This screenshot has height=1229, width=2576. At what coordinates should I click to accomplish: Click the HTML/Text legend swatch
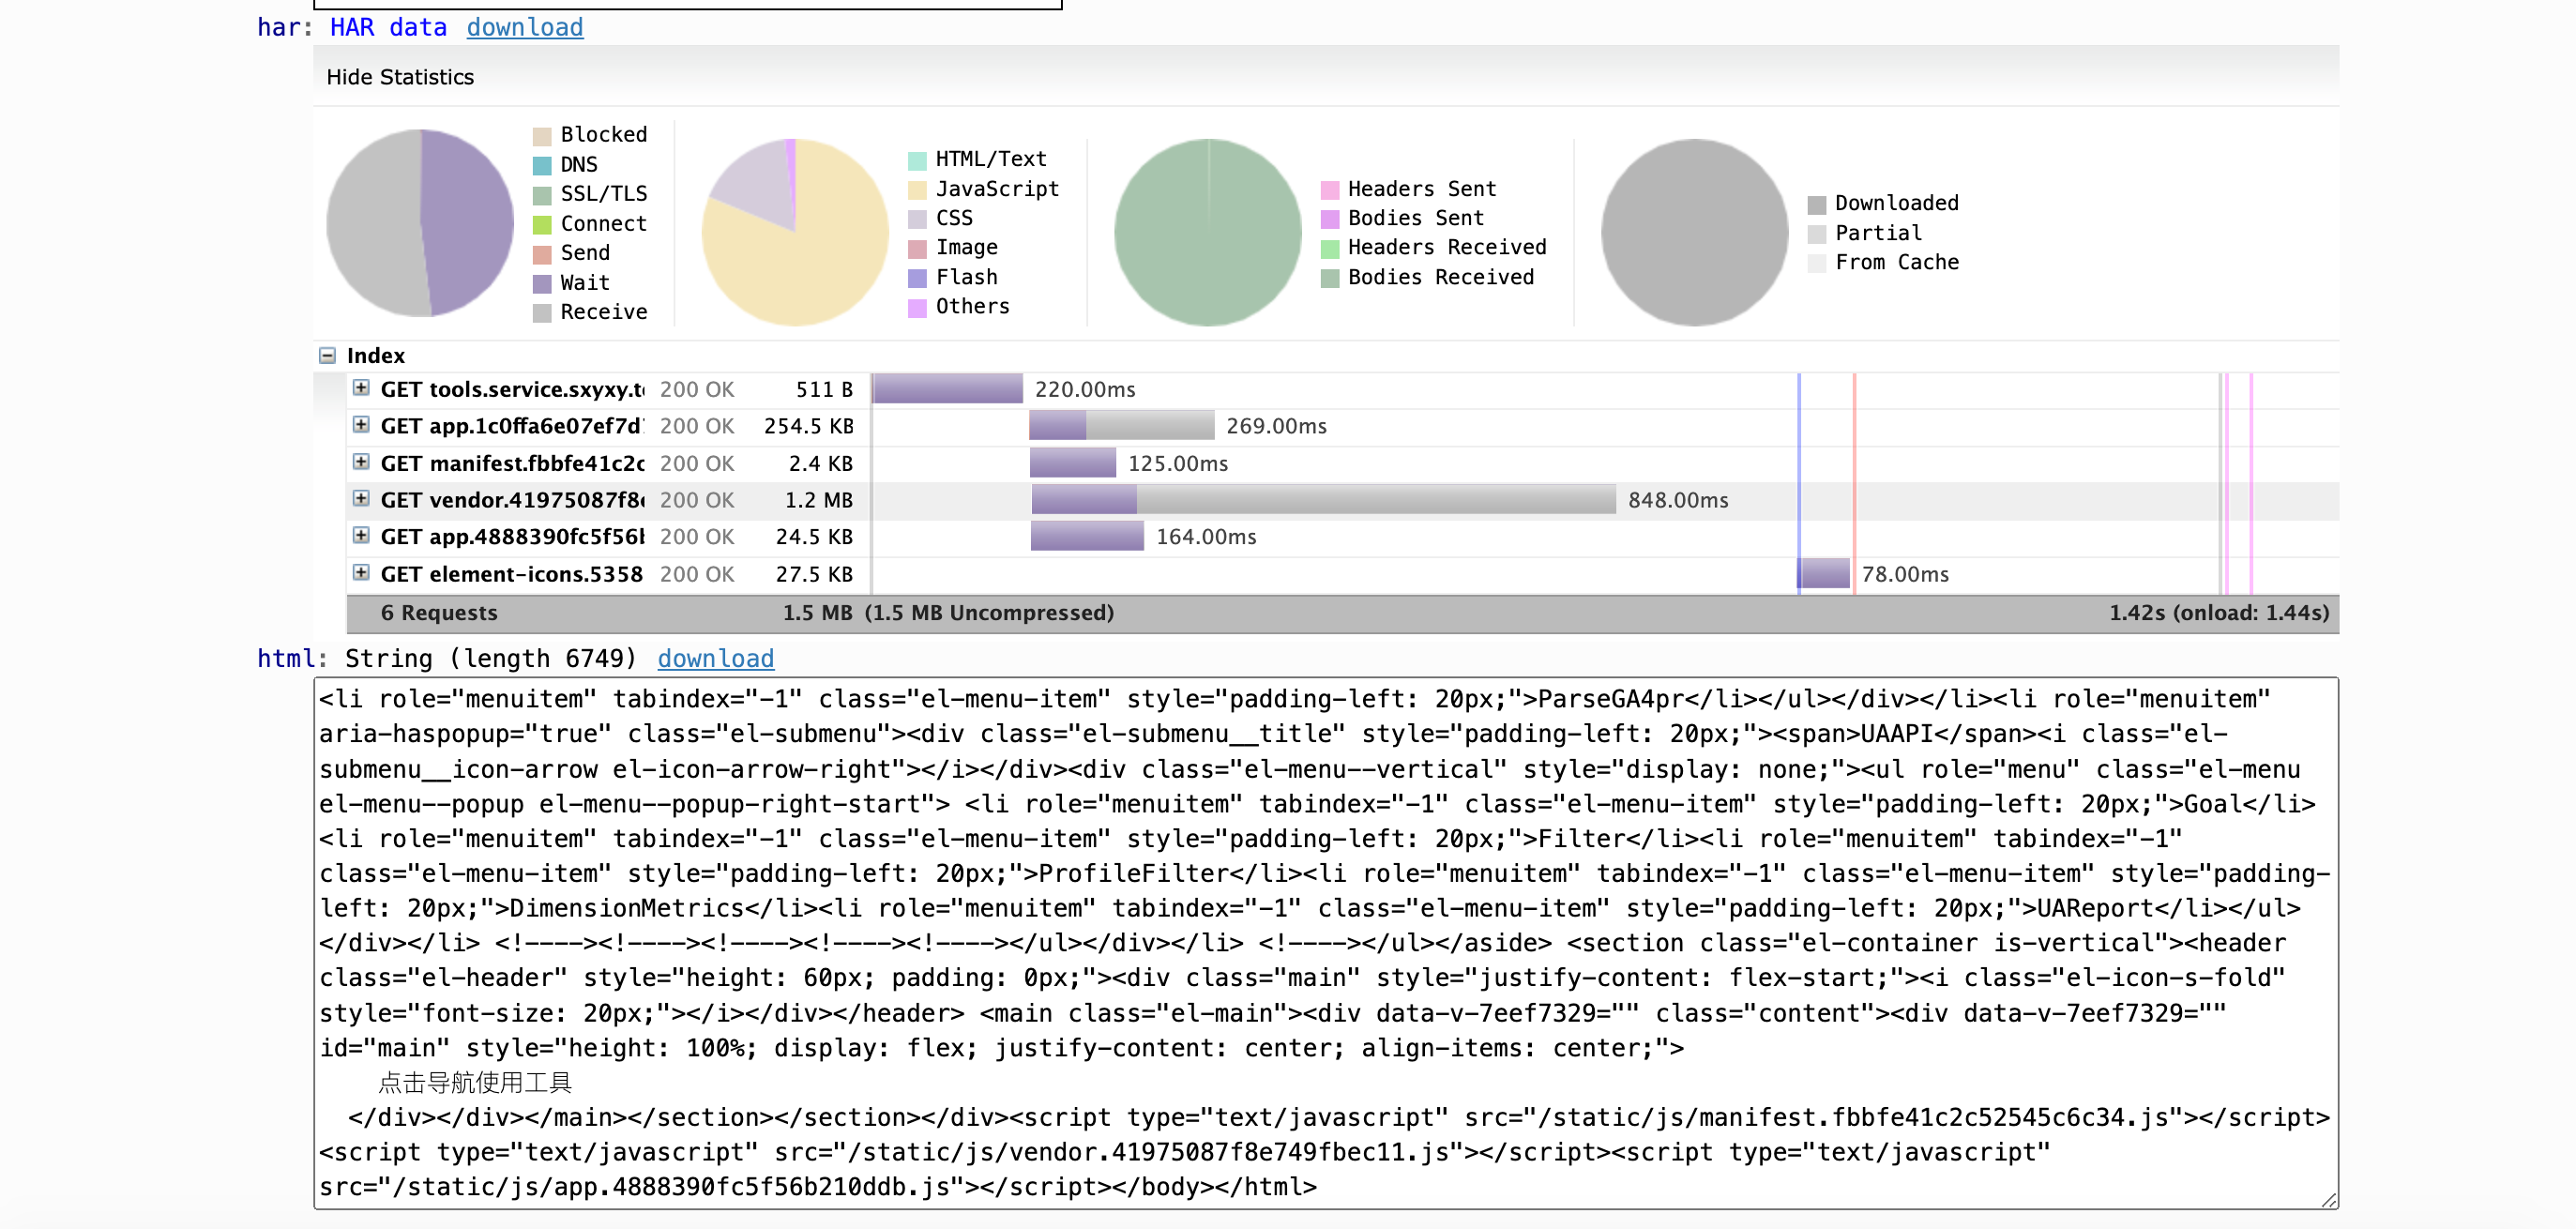[917, 161]
